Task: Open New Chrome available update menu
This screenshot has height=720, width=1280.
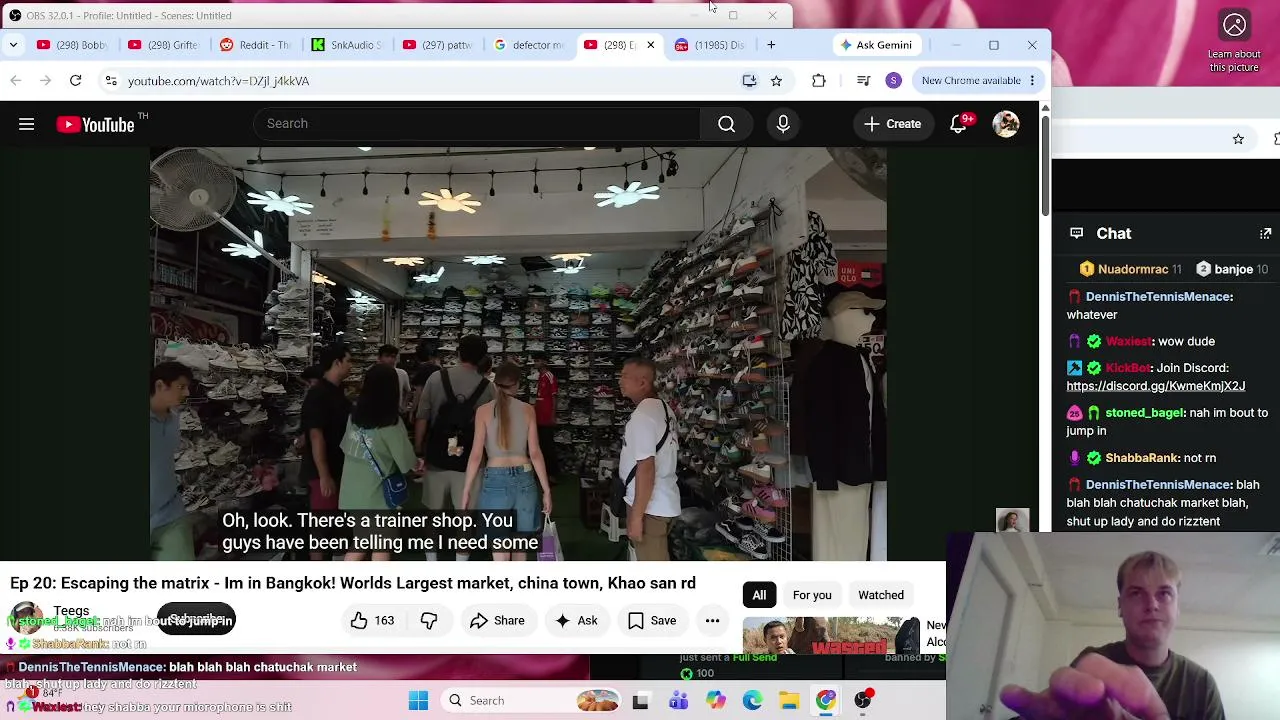Action: 978,80
